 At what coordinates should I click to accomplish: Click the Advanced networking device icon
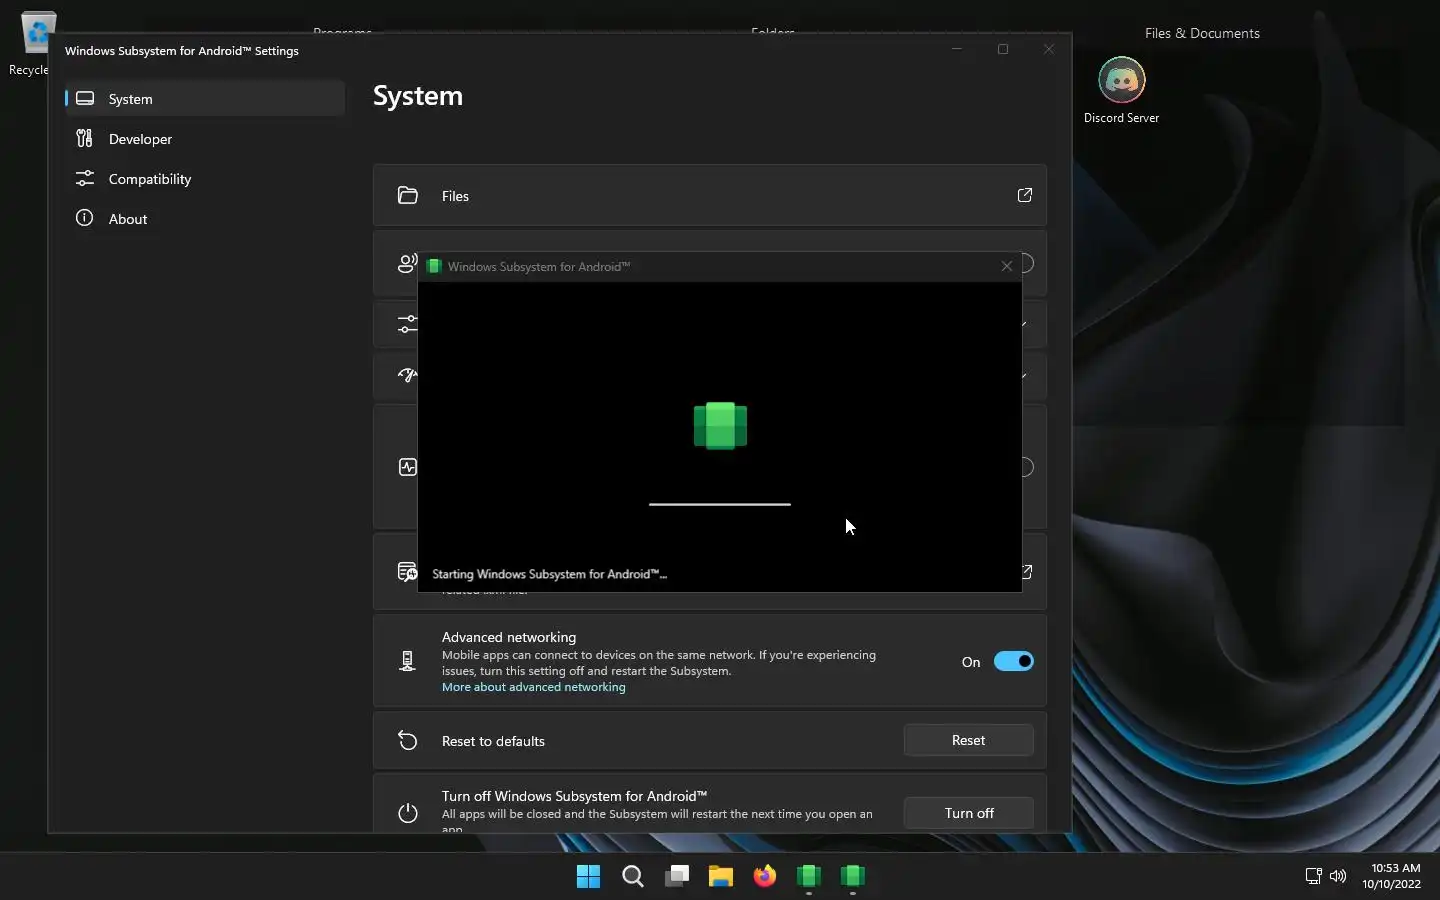pos(407,661)
